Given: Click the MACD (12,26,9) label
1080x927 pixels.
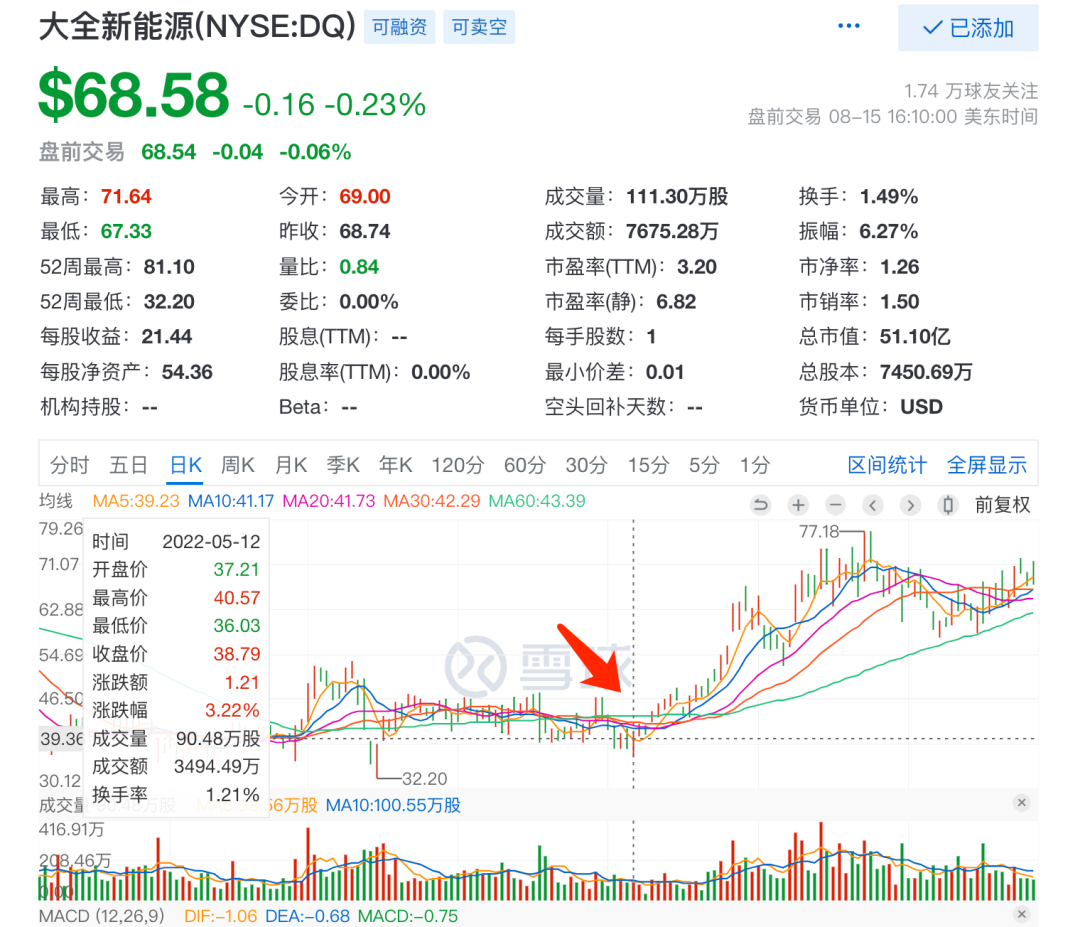Looking at the screenshot, I should pos(102,916).
